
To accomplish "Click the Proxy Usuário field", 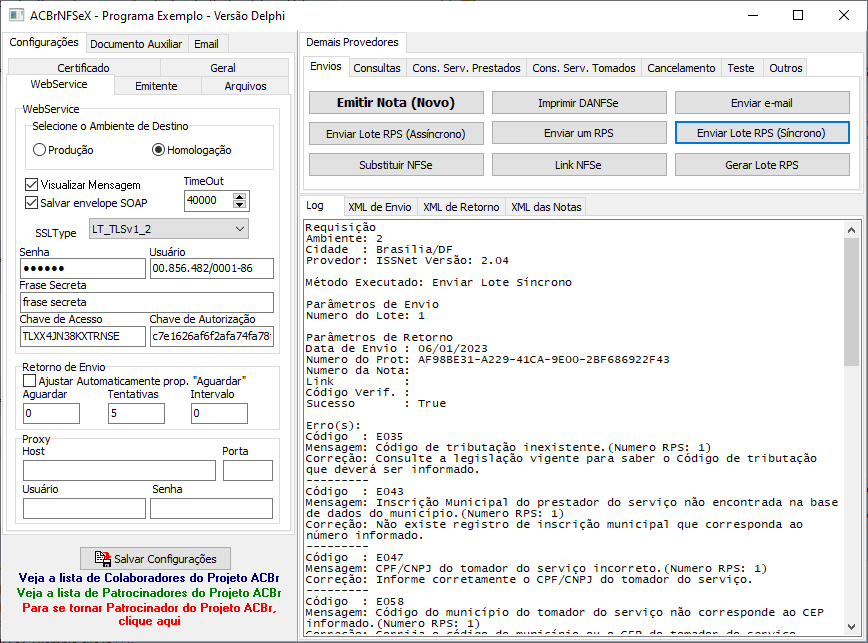I will (x=84, y=508).
